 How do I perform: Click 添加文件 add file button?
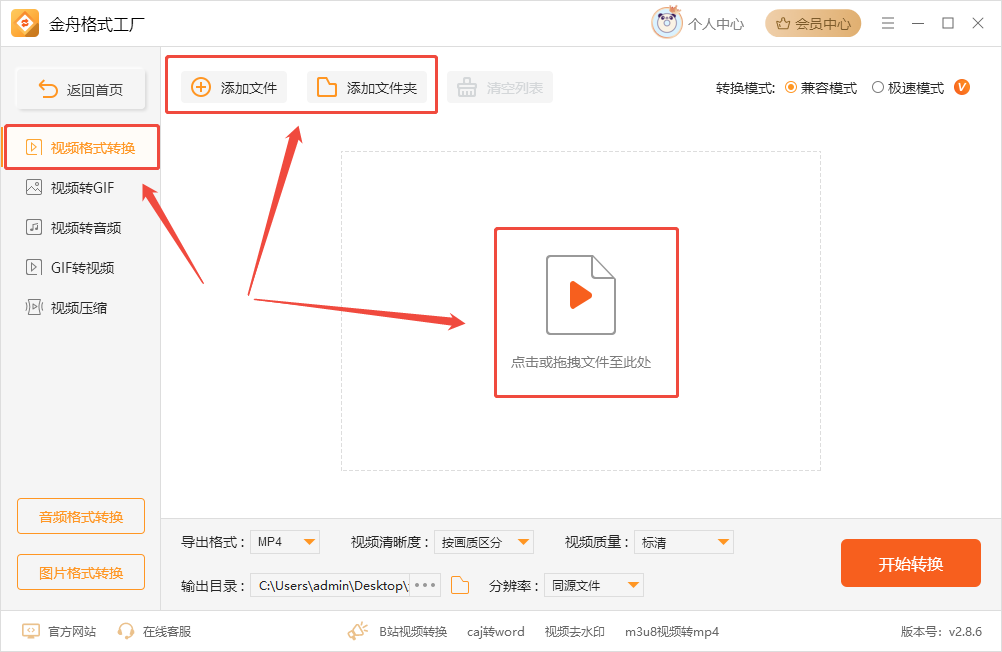pyautogui.click(x=234, y=88)
